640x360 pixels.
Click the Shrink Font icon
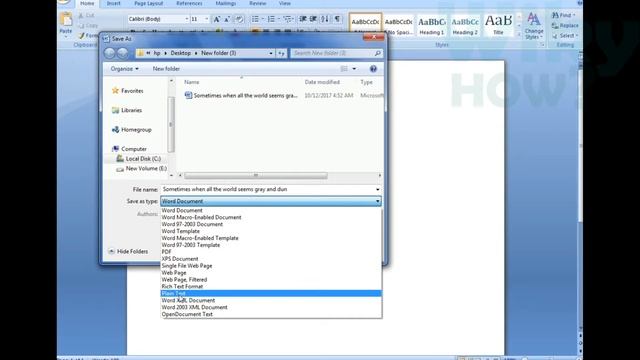[227, 19]
